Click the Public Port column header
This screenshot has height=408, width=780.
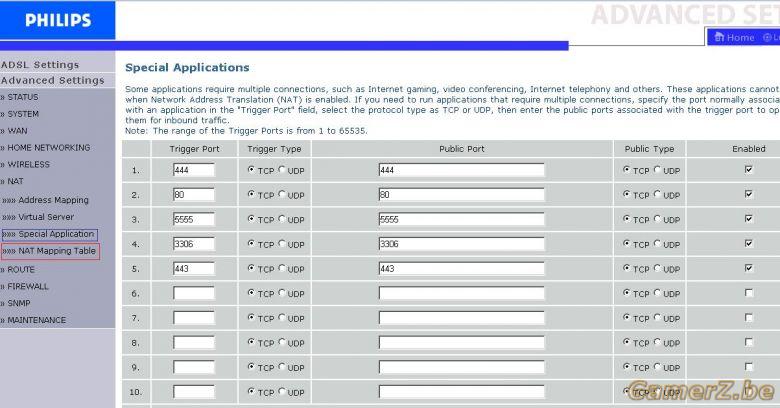coord(462,149)
